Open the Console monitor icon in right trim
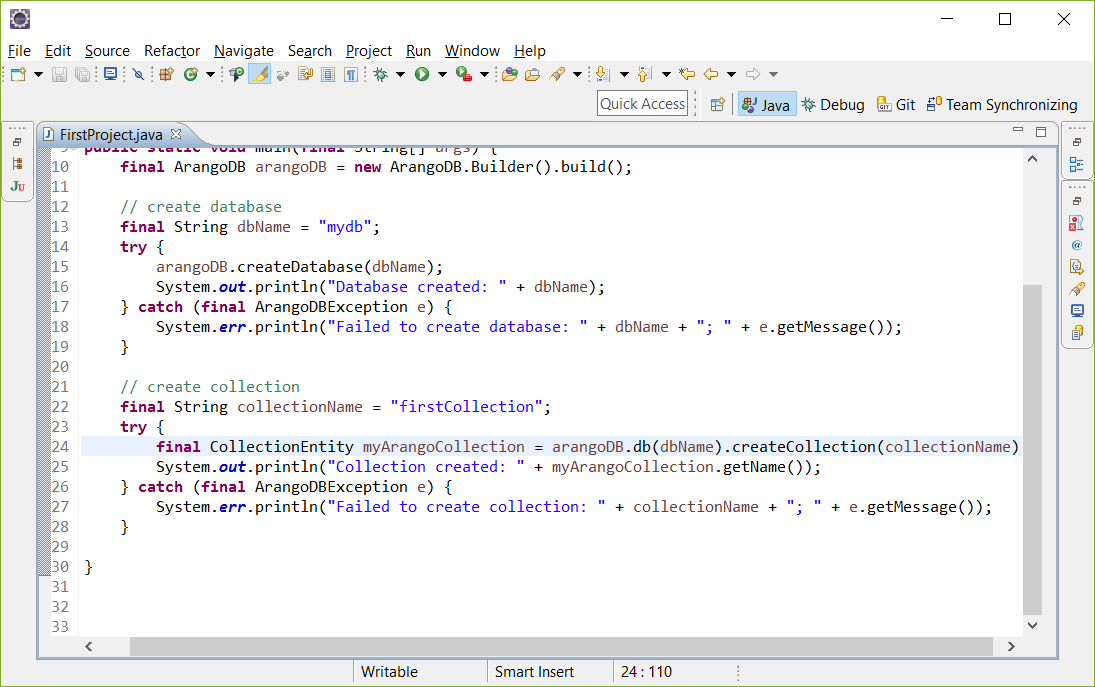This screenshot has width=1095, height=687. 1077,311
